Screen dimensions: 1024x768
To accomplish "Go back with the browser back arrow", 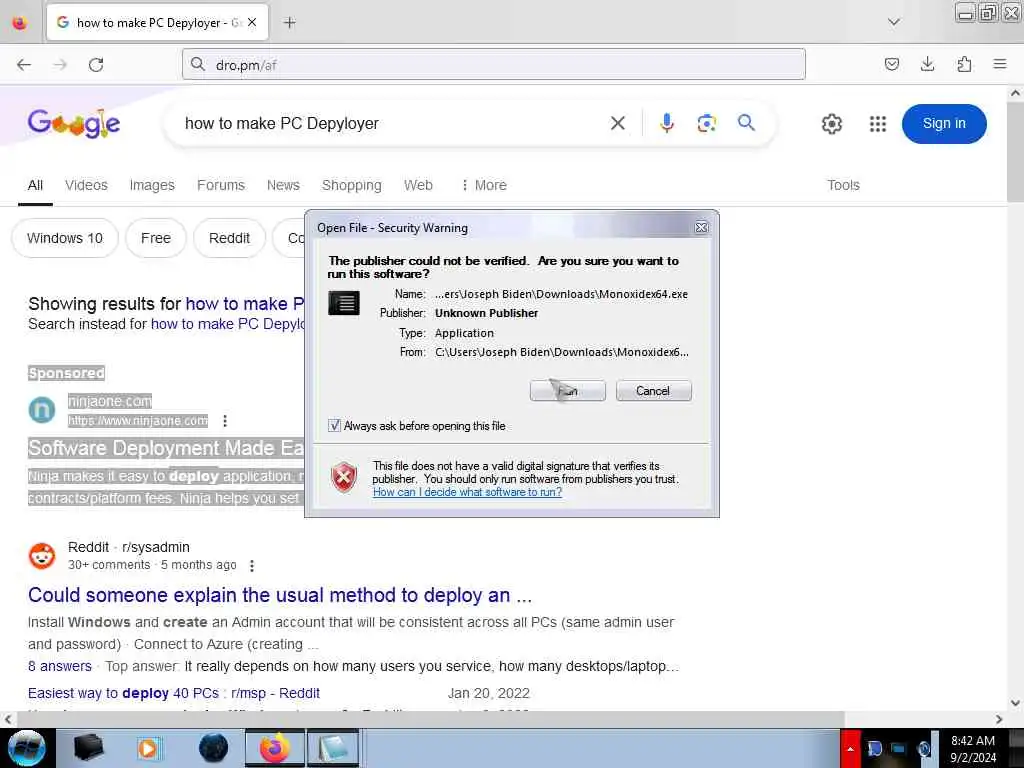I will pyautogui.click(x=24, y=65).
